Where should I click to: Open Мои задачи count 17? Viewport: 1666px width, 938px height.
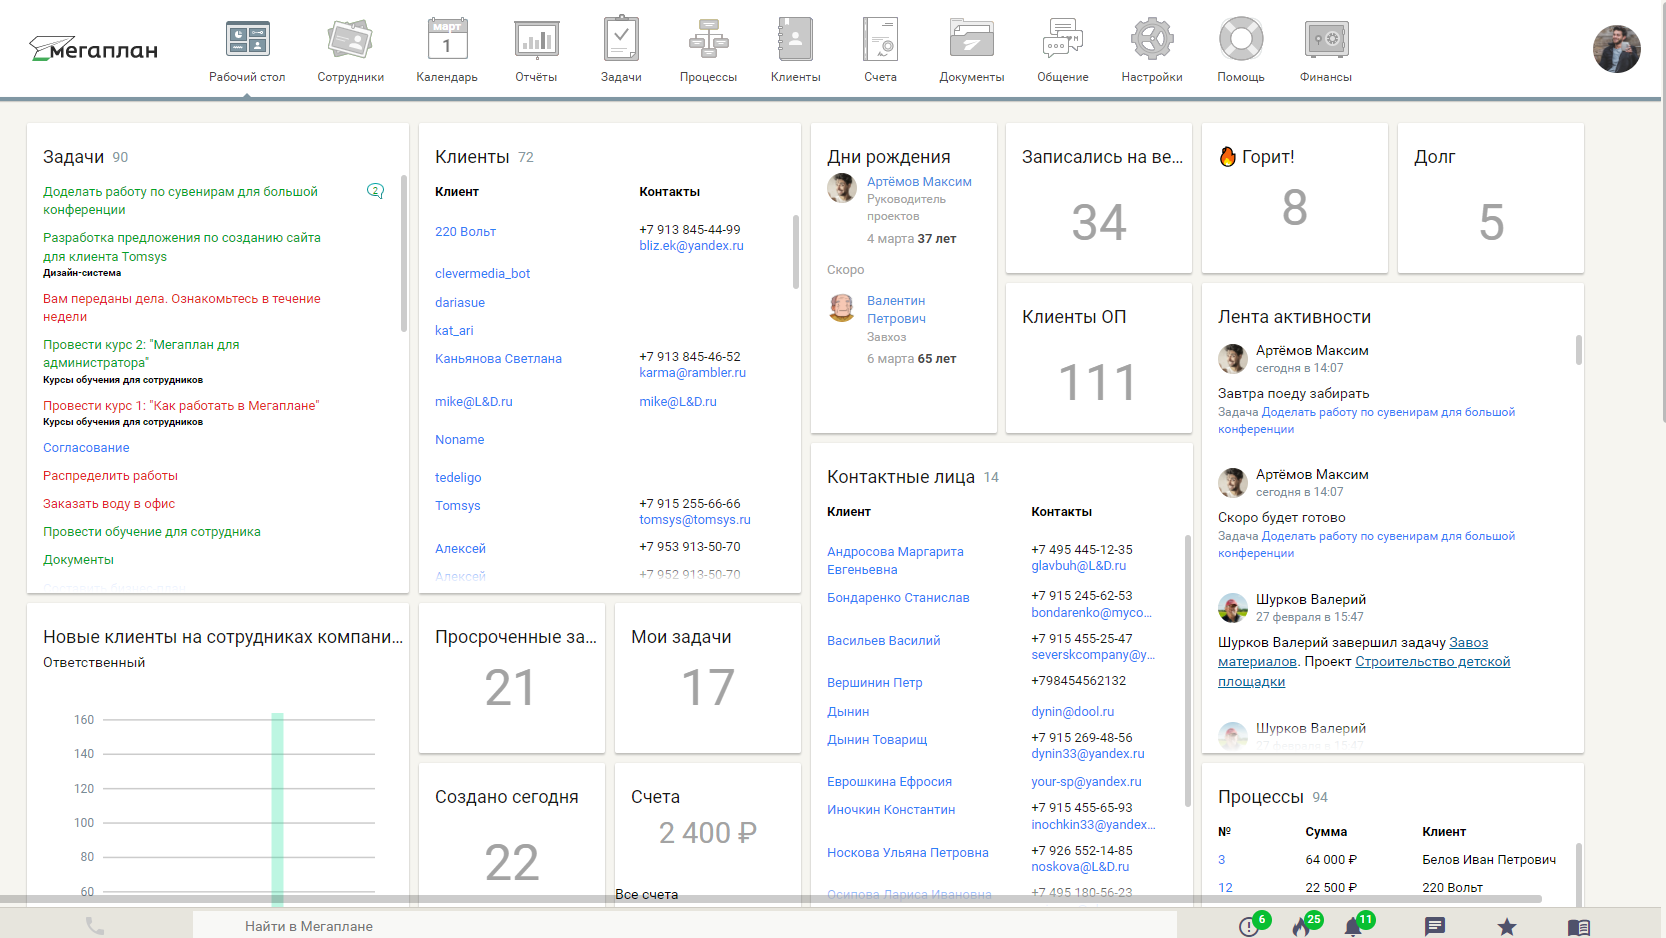coord(708,688)
